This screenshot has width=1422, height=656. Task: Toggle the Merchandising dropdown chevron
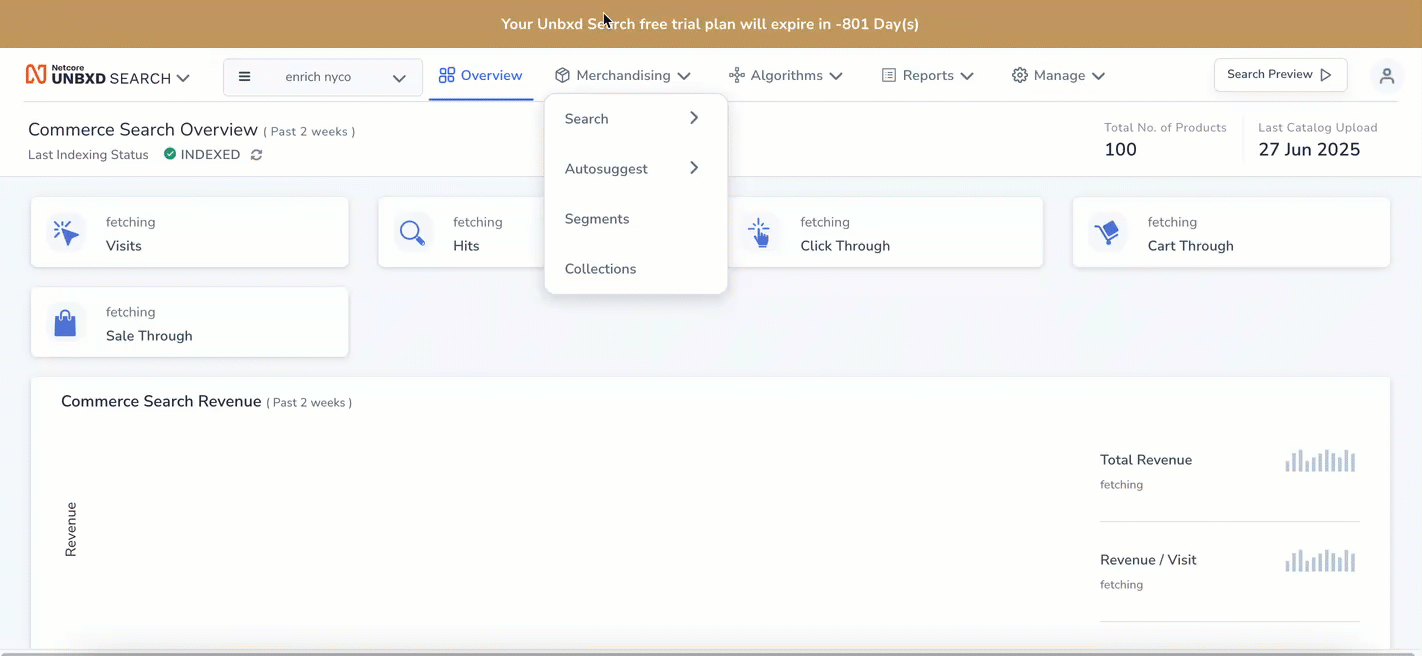coord(684,76)
